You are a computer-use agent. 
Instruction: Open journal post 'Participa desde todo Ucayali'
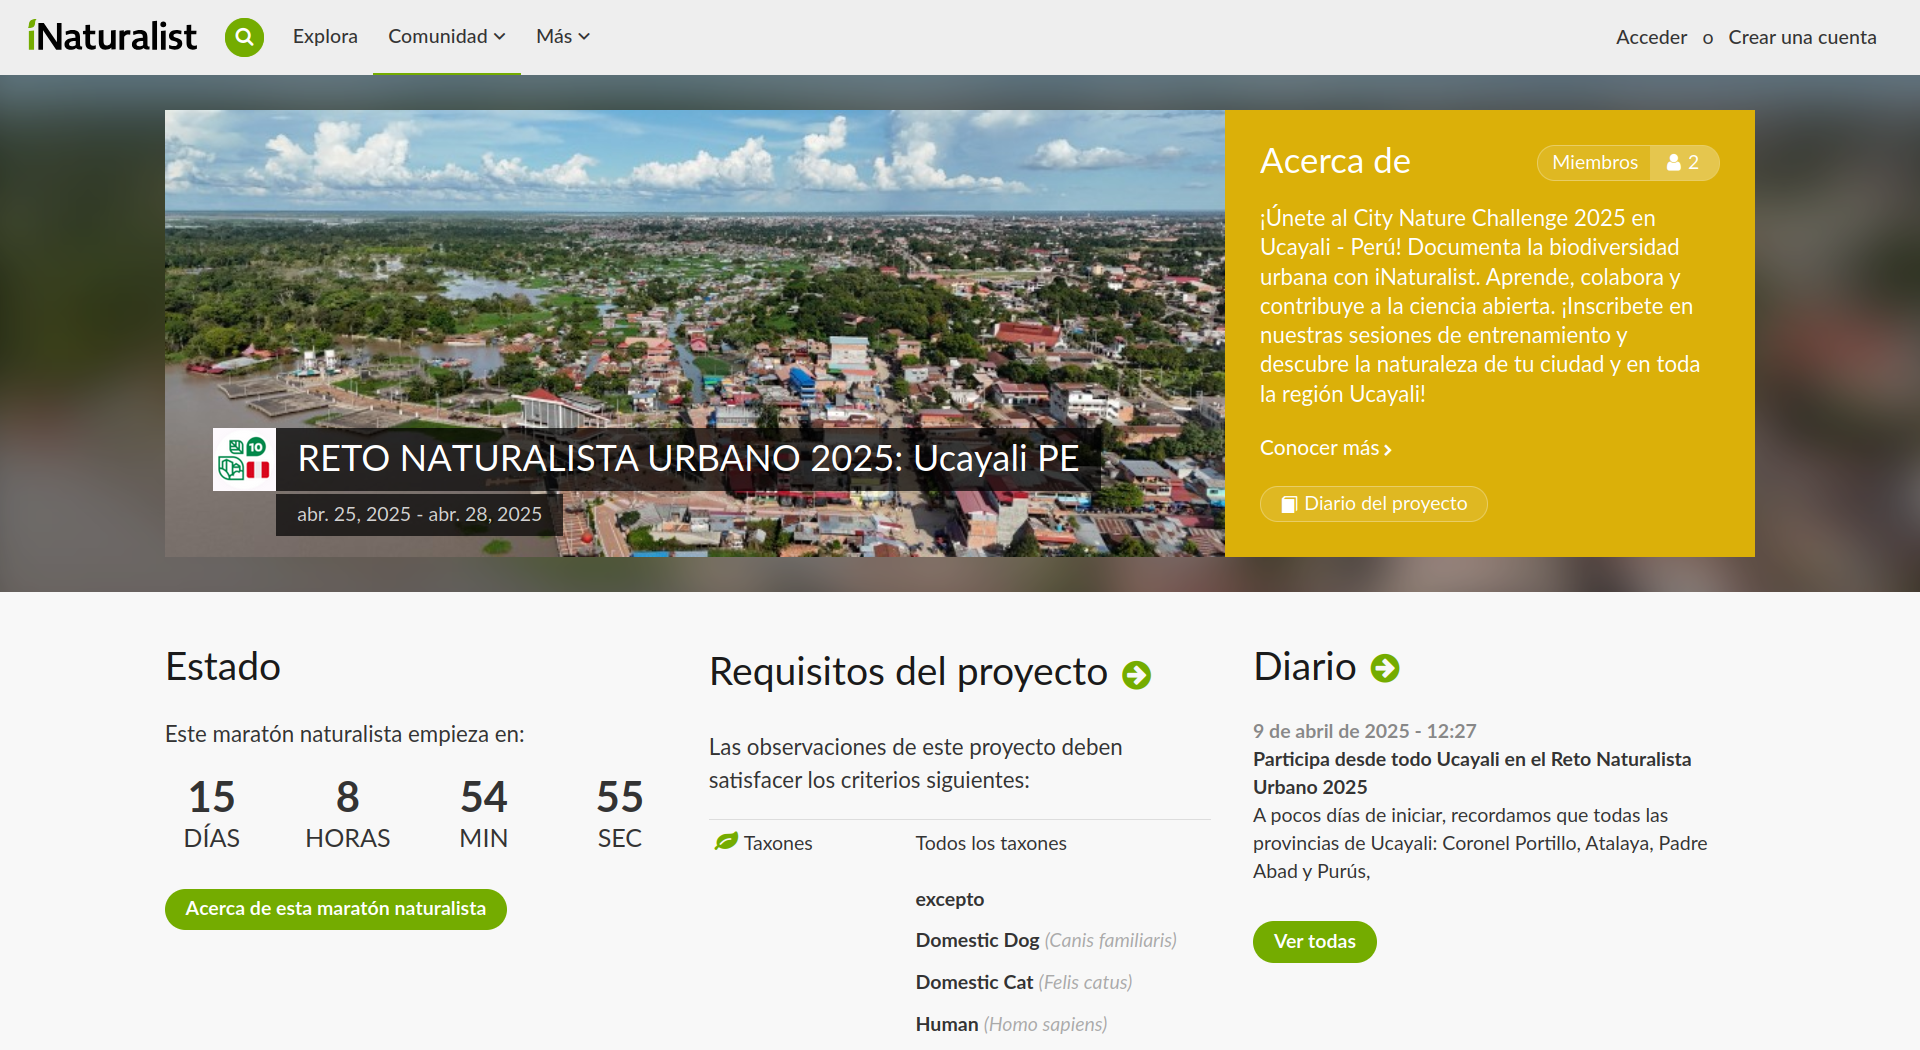pos(1472,773)
